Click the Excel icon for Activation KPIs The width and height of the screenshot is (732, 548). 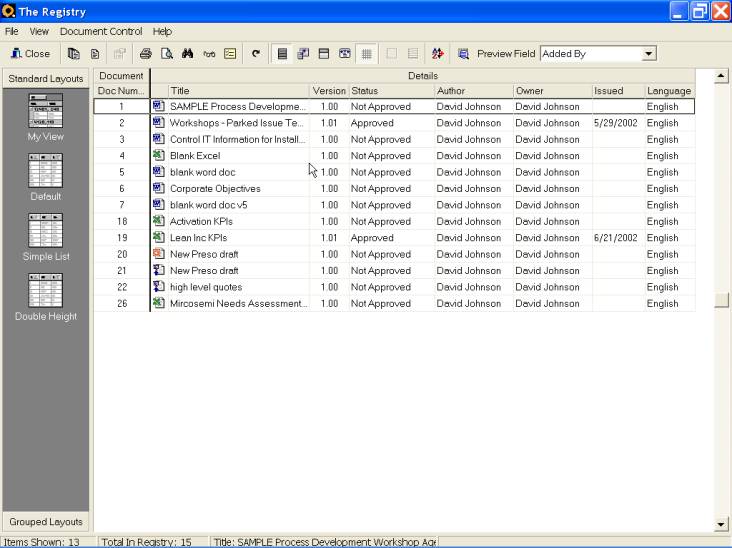point(159,220)
